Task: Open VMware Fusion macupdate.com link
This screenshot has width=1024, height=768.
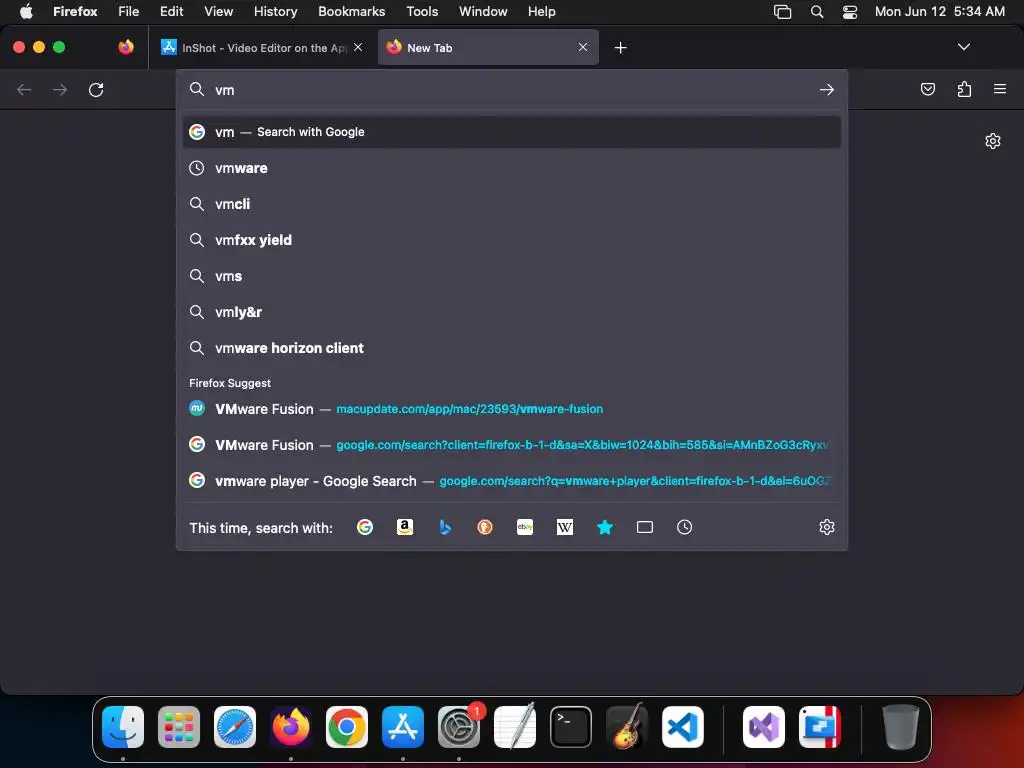Action: coord(512,409)
